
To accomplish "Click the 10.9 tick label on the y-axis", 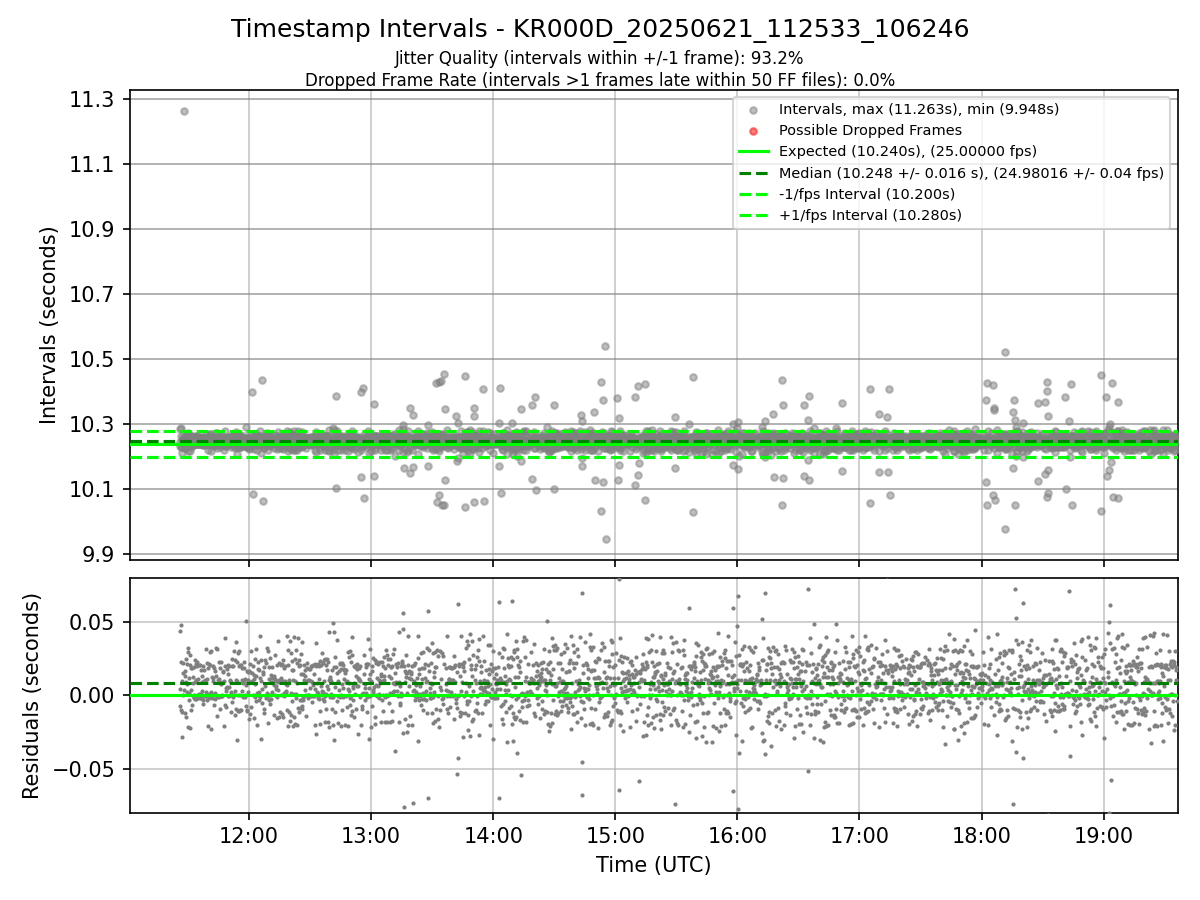I will tap(93, 229).
